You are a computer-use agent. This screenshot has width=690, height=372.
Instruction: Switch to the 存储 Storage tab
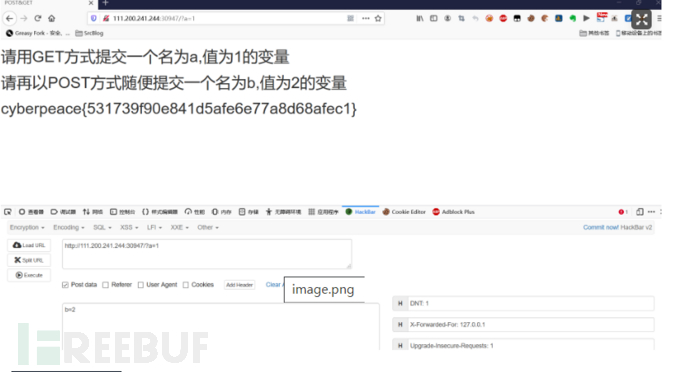pyautogui.click(x=249, y=212)
